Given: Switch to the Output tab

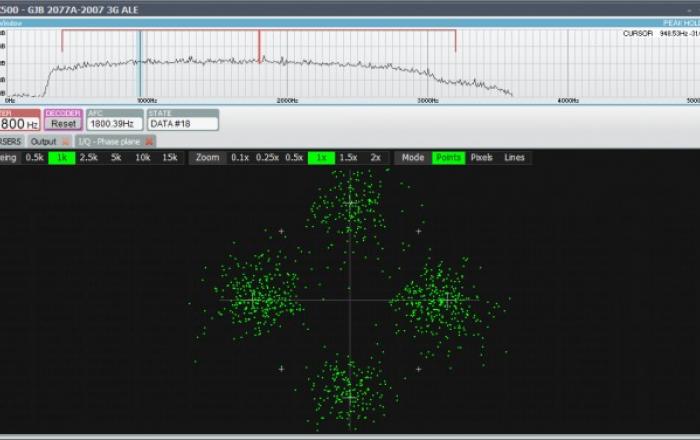Looking at the screenshot, I should click(x=43, y=141).
